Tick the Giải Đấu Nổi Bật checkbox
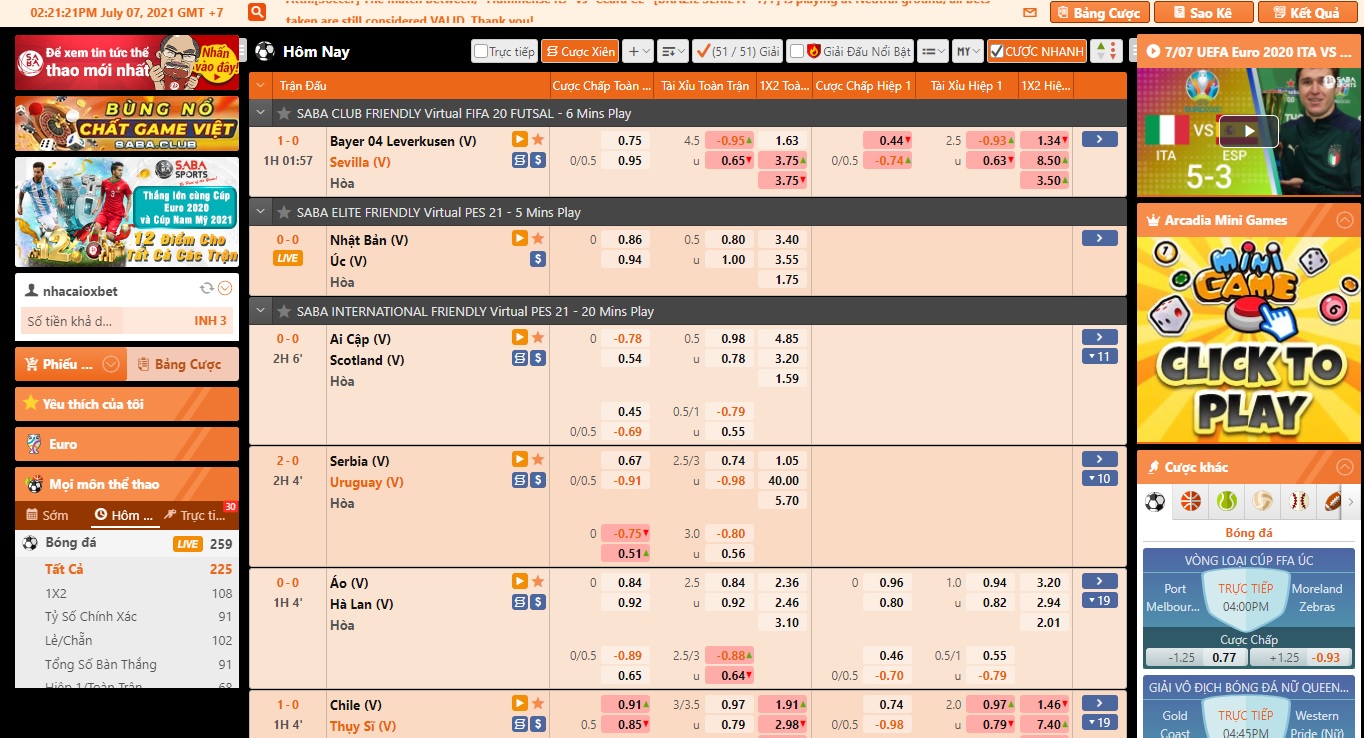Screen dimensions: 1364x738 click(x=796, y=51)
